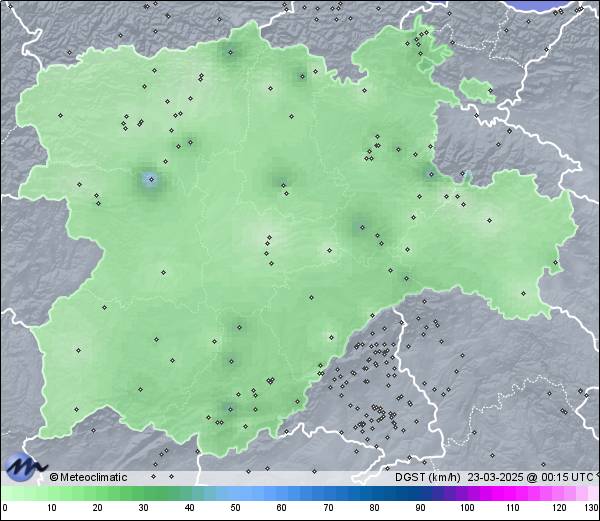Screen dimensions: 600x521
Task: Click scale label 10
Action: [x=52, y=508]
